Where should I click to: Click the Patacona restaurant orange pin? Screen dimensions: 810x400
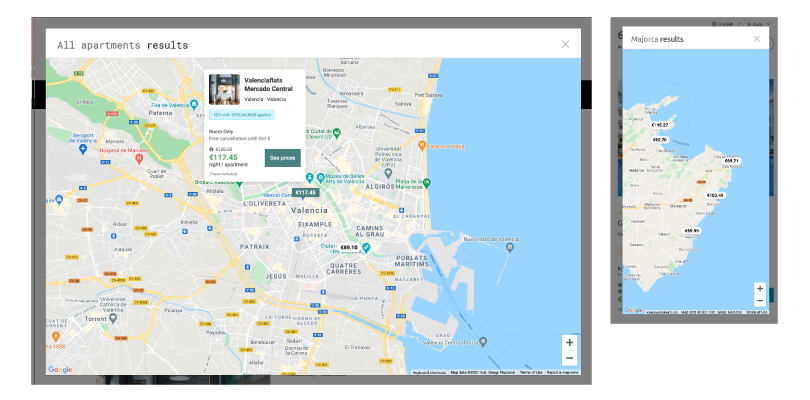point(422,145)
